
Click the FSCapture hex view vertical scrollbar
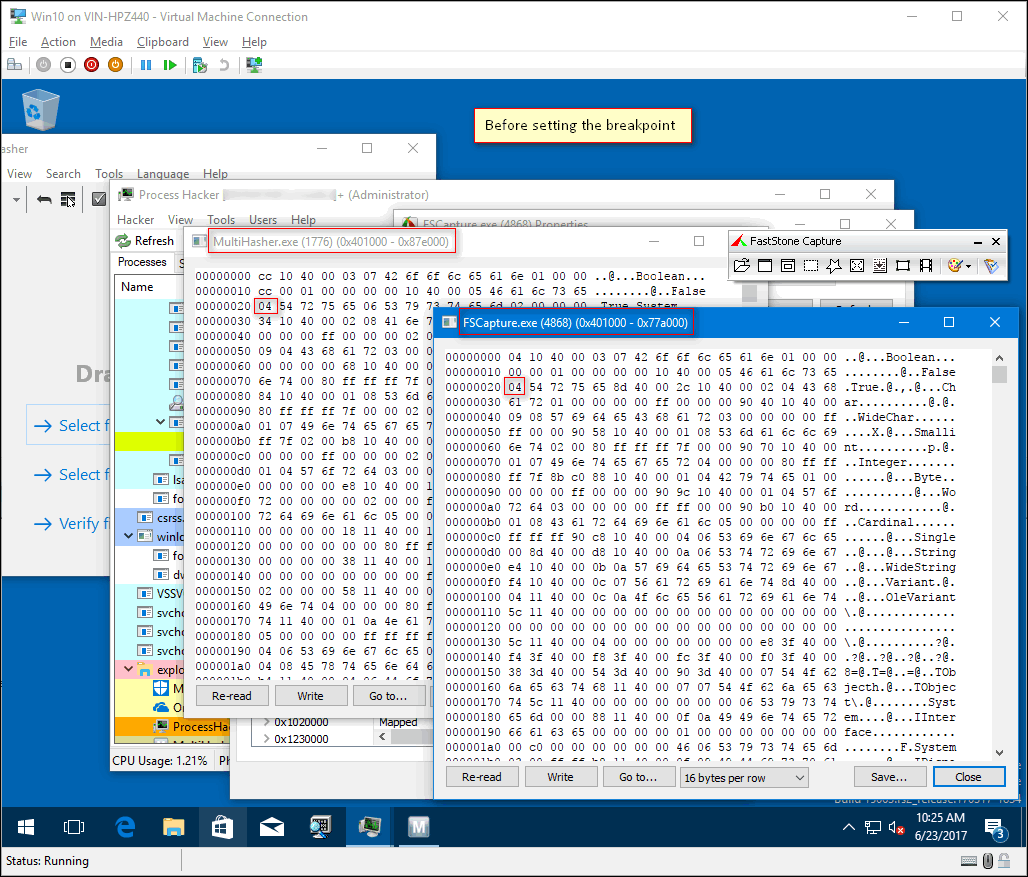998,550
